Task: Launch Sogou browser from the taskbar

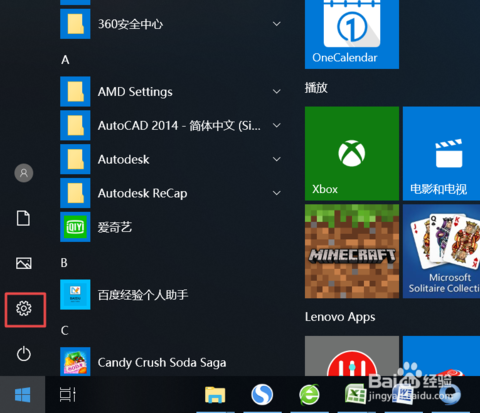Action: point(262,395)
